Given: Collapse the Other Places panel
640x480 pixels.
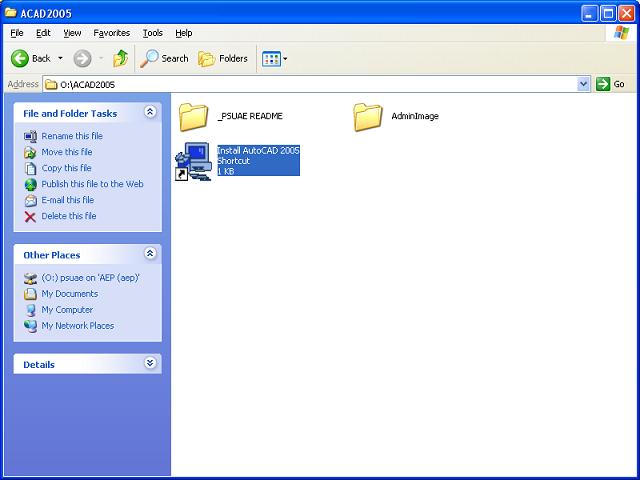Looking at the screenshot, I should point(150,253).
